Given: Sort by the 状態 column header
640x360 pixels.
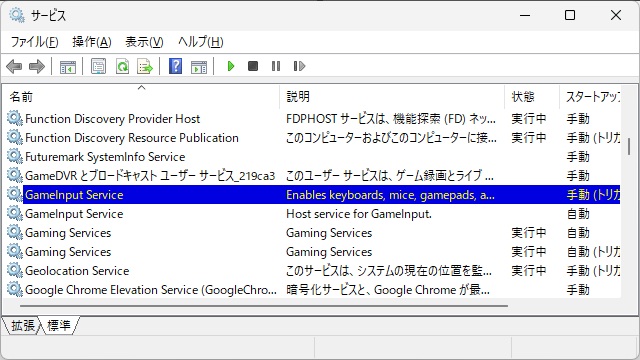Looking at the screenshot, I should click(532, 97).
